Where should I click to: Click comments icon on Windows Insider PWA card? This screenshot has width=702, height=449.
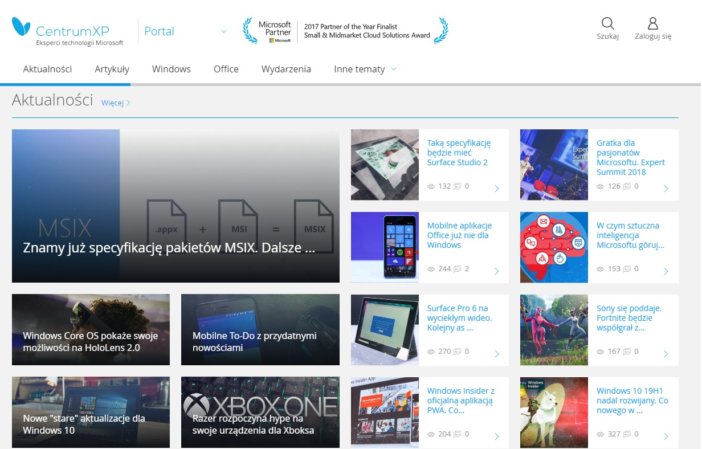[x=457, y=434]
